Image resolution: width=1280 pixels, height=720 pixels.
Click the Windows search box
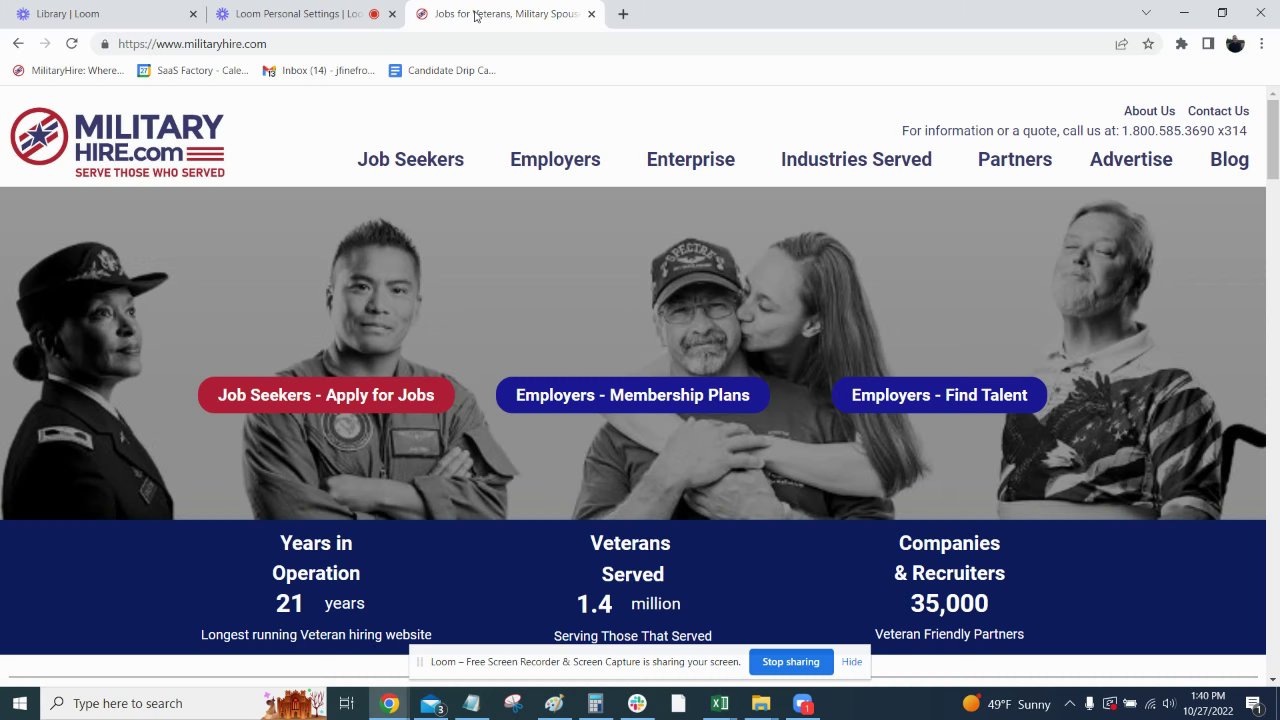(185, 703)
